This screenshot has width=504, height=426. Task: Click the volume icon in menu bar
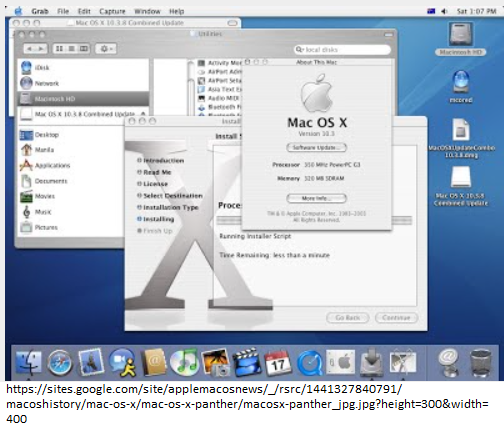tap(444, 11)
